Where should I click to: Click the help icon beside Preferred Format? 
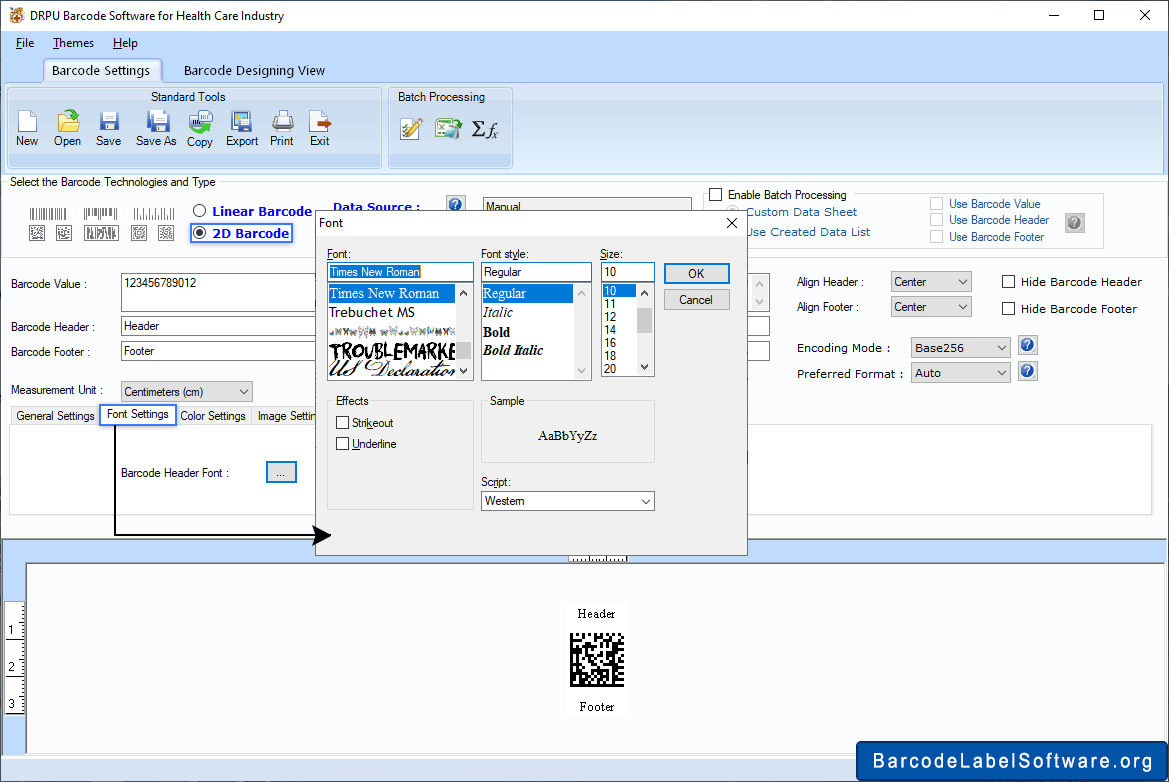1027,370
